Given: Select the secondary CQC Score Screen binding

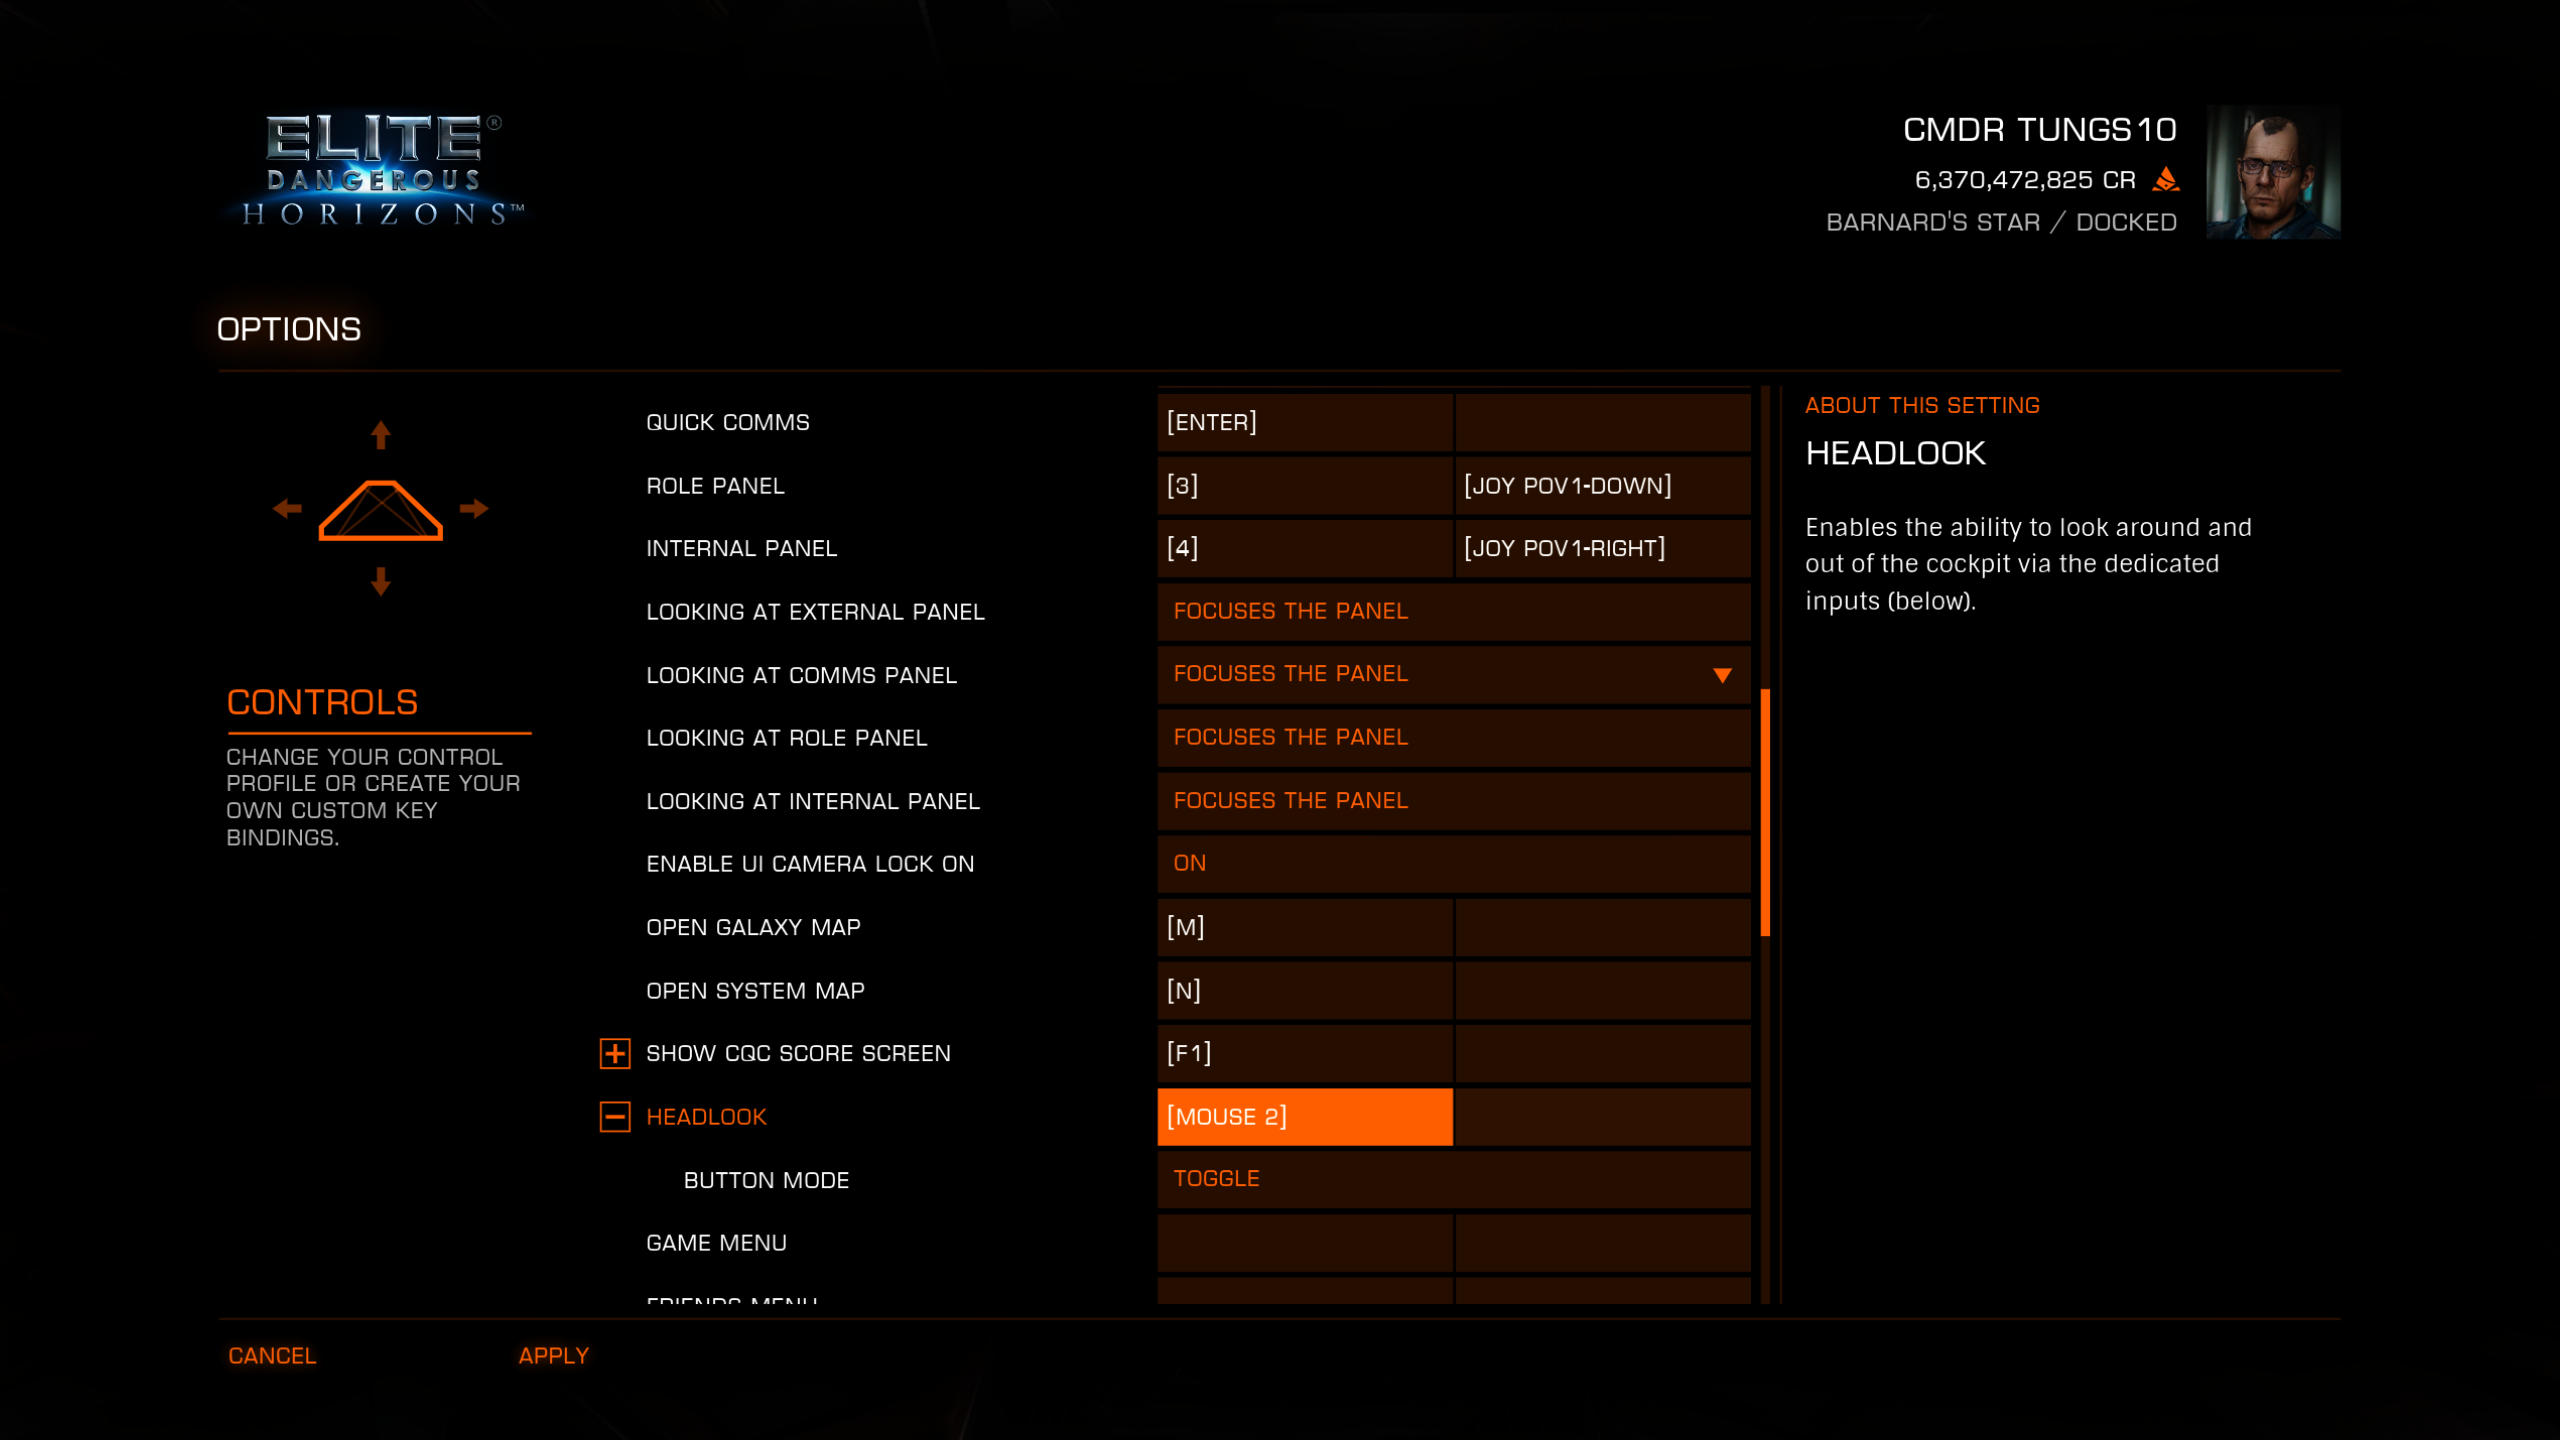Looking at the screenshot, I should click(1603, 1054).
